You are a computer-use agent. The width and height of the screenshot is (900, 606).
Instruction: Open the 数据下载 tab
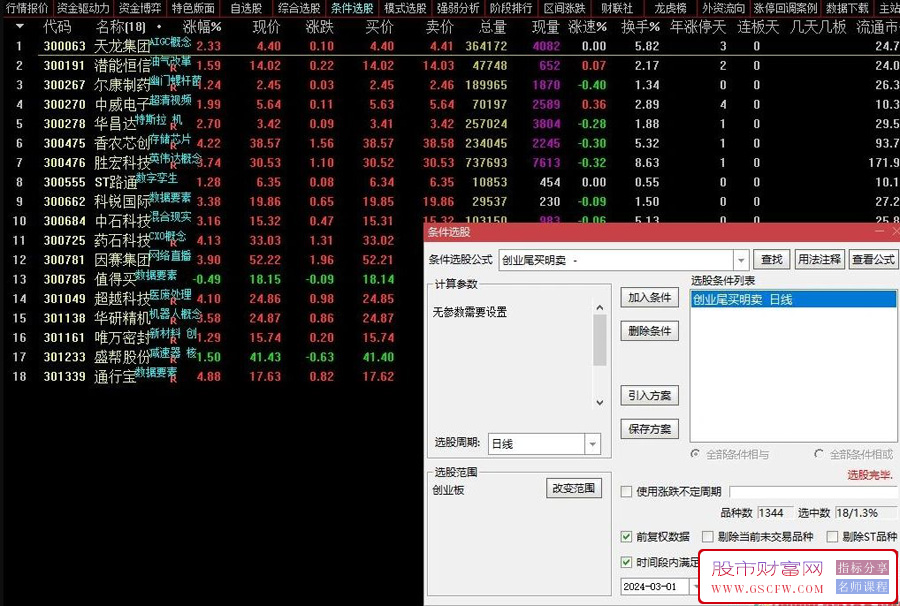[847, 8]
